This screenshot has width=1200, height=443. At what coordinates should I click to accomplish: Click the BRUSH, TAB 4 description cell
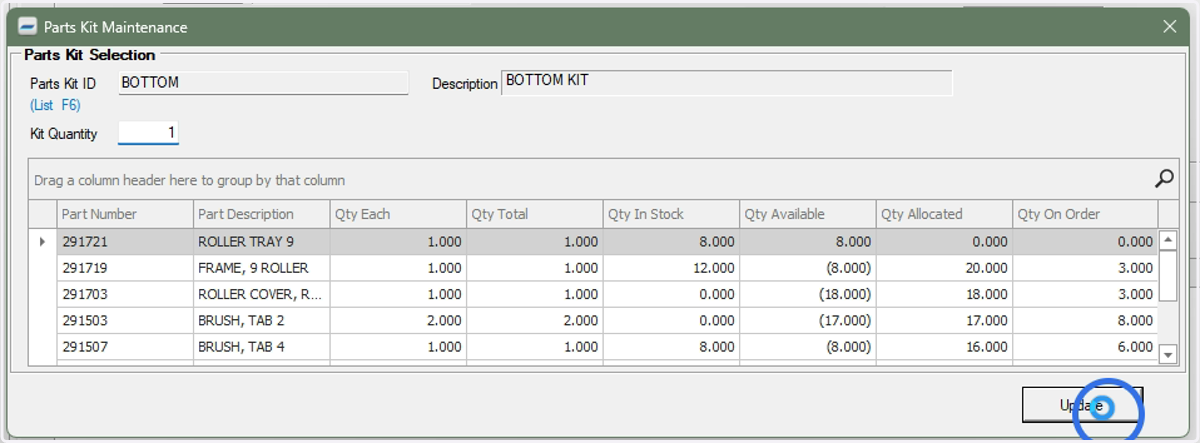coord(262,346)
